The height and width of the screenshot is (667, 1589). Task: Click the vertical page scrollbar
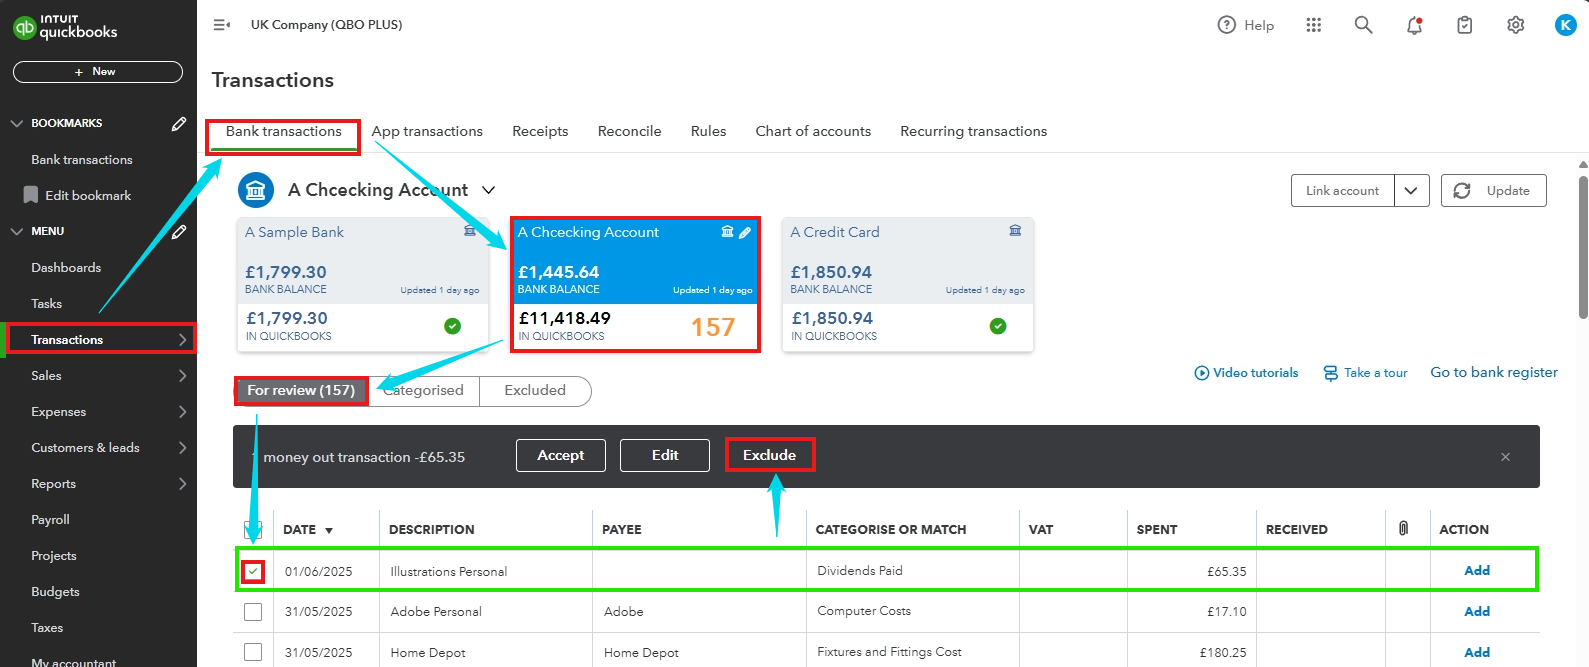(1582, 250)
